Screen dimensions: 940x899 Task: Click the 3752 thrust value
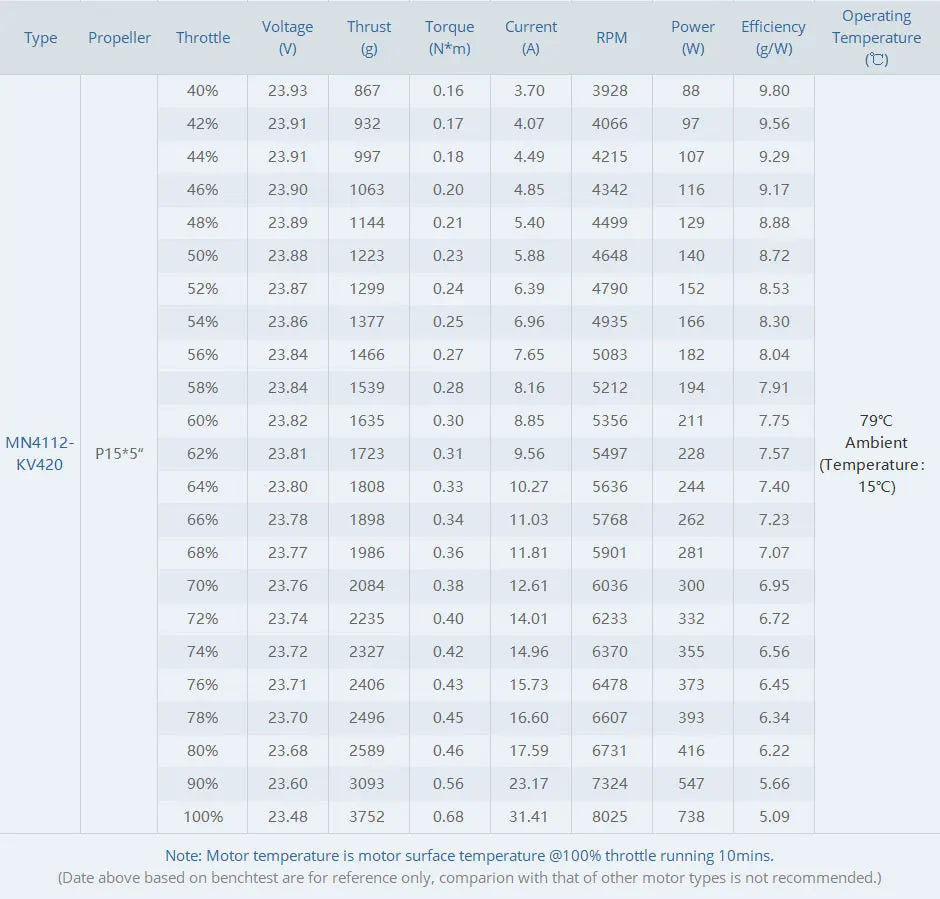(368, 817)
